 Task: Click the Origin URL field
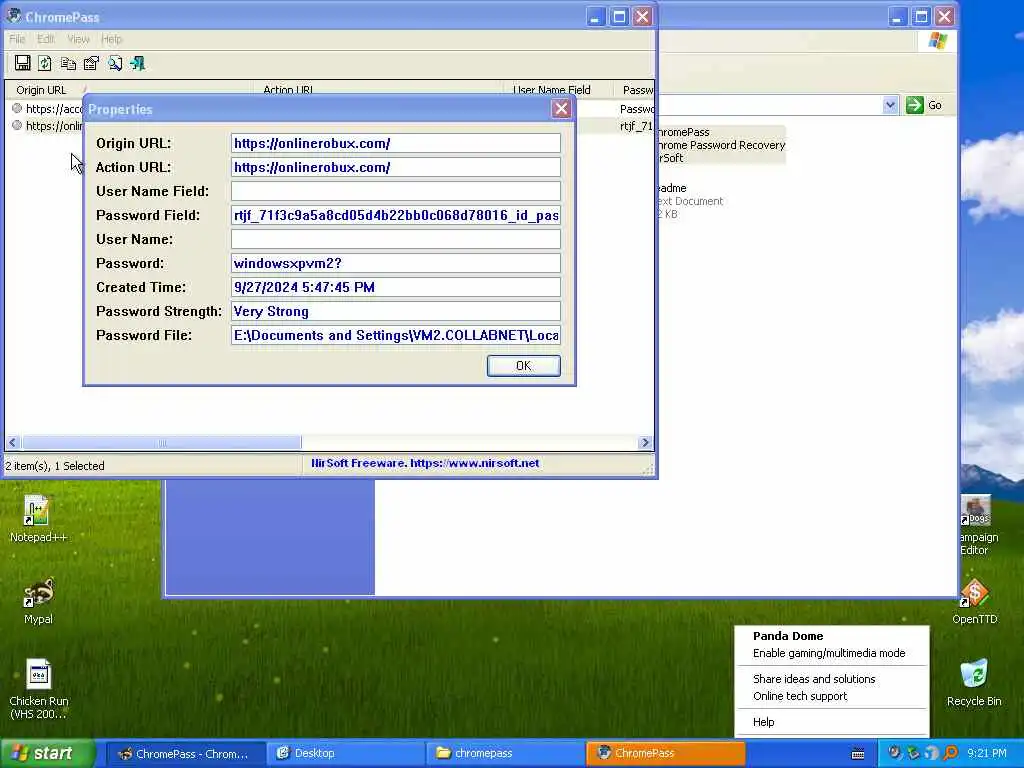[396, 144]
